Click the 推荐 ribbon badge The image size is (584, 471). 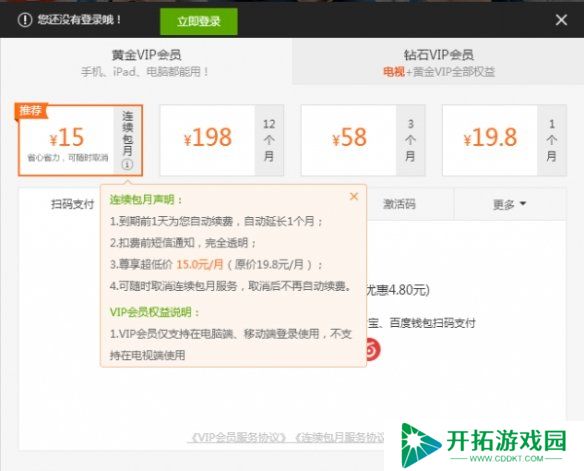31,111
